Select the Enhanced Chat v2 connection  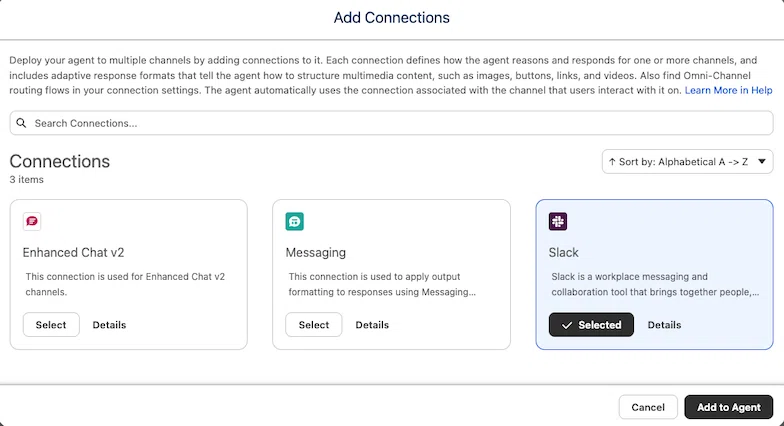tap(51, 325)
